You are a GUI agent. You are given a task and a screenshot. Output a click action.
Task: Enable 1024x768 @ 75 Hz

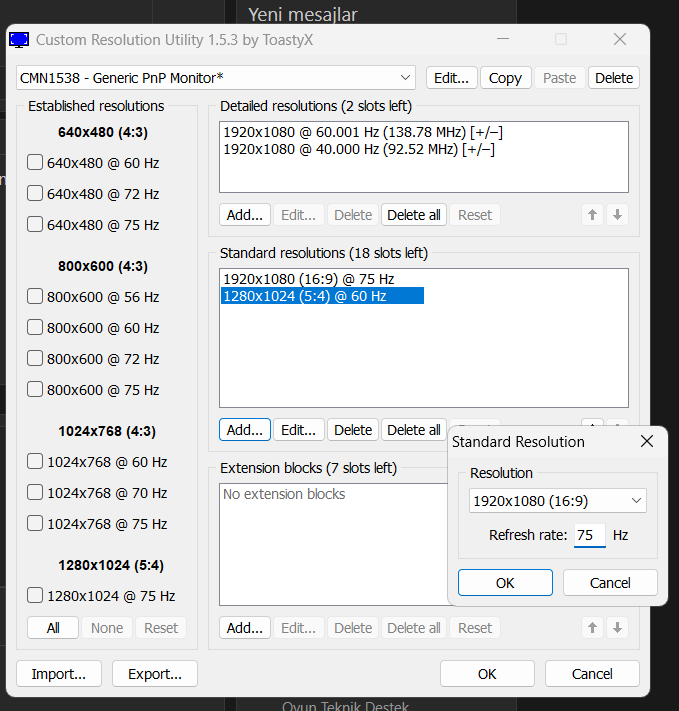pos(35,523)
